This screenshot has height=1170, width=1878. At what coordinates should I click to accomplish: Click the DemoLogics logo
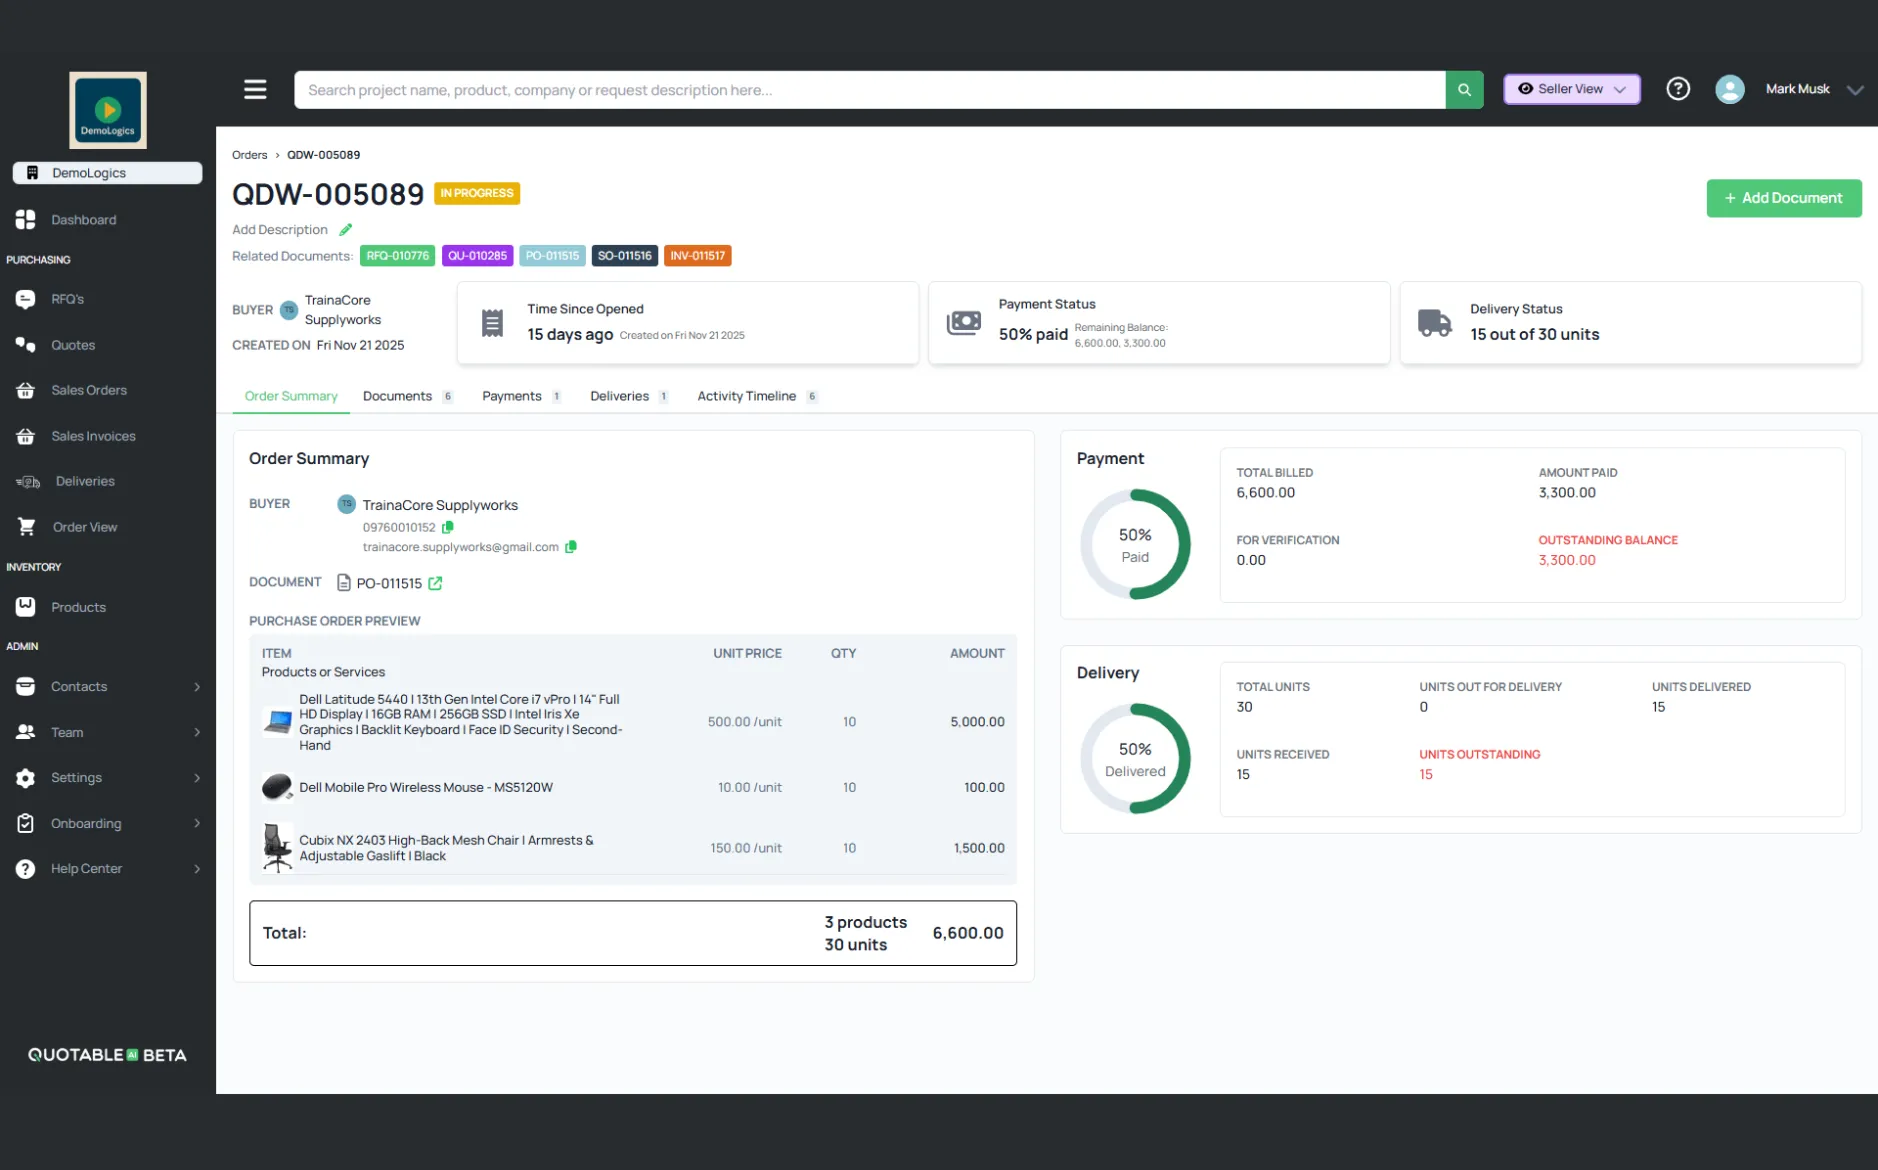point(107,110)
